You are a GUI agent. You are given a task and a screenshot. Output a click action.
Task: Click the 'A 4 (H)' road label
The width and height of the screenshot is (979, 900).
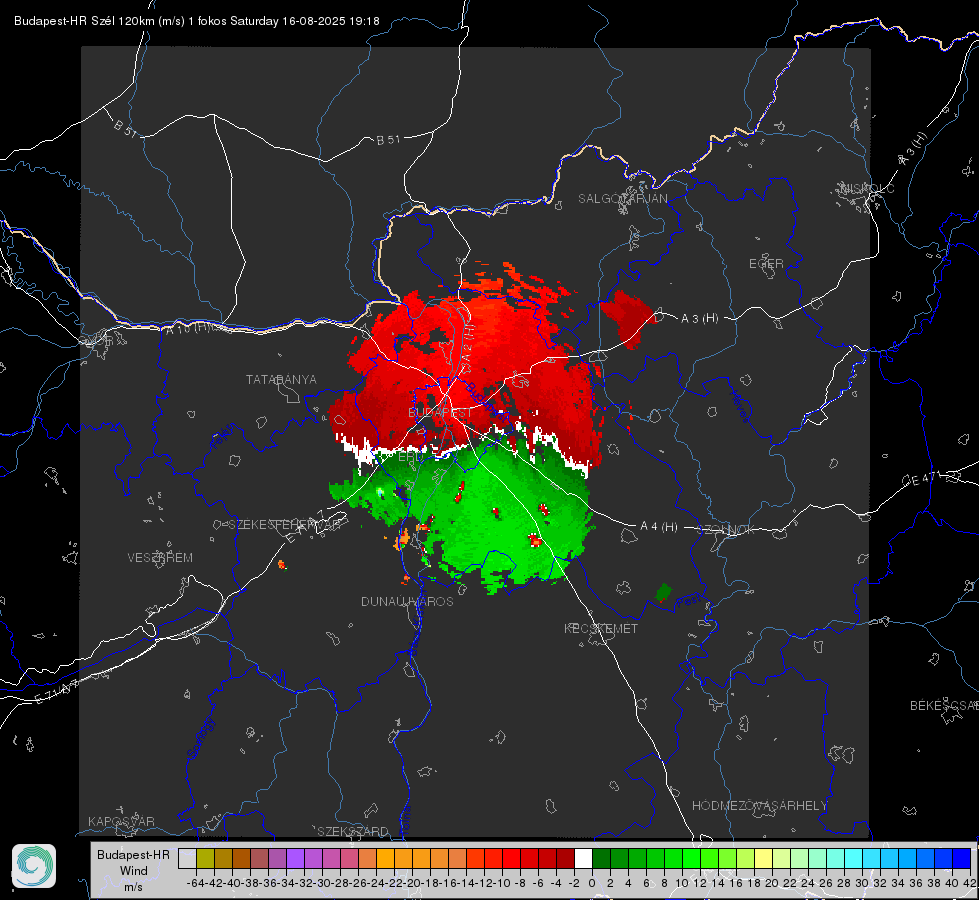tap(659, 527)
